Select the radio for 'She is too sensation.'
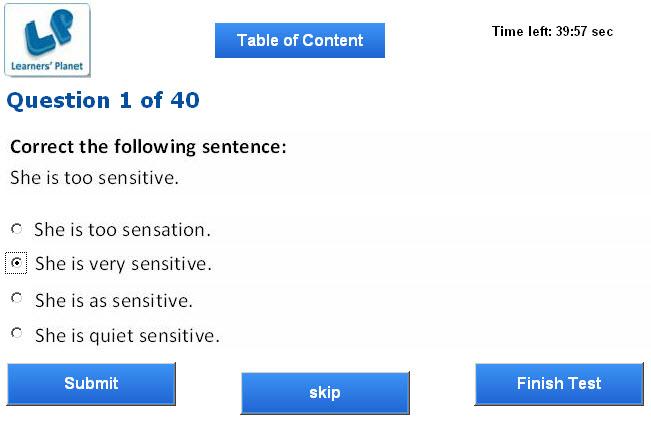 (17, 229)
